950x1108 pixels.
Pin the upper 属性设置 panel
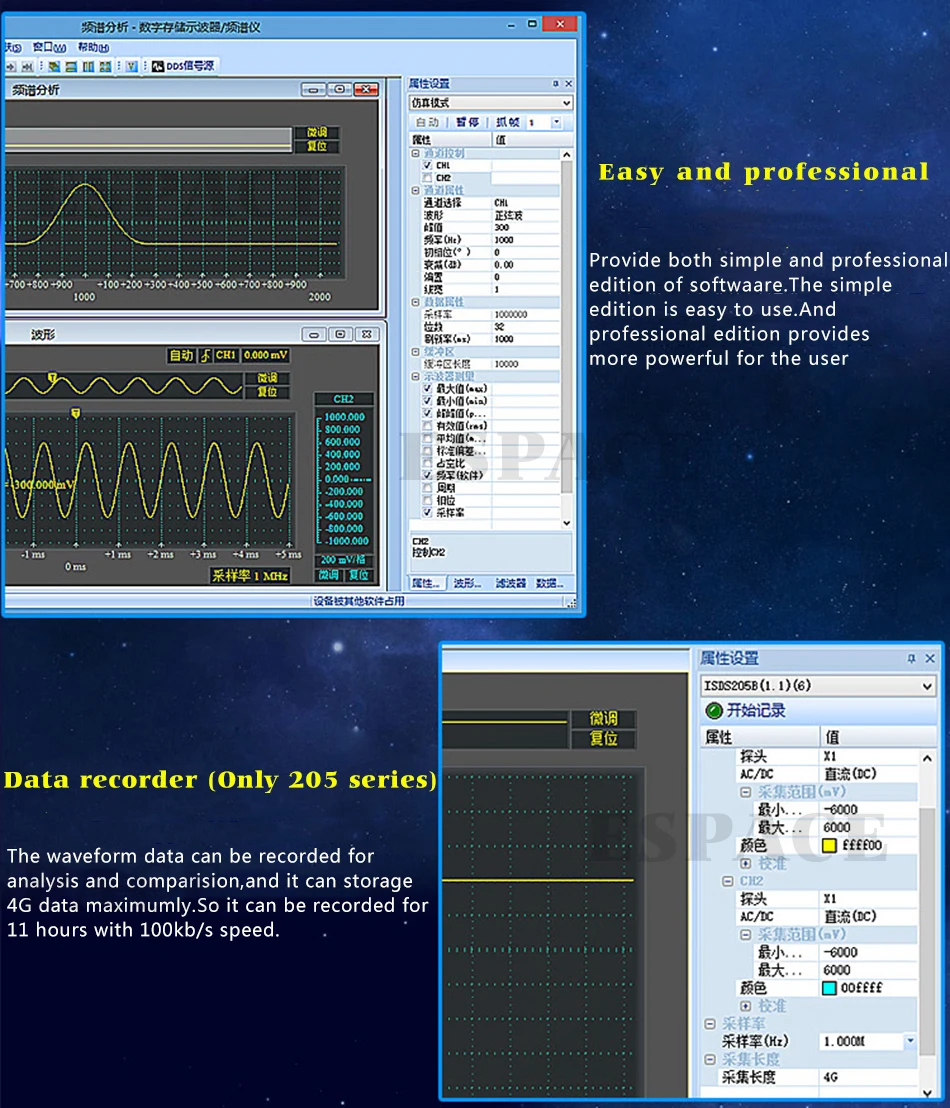[x=556, y=83]
